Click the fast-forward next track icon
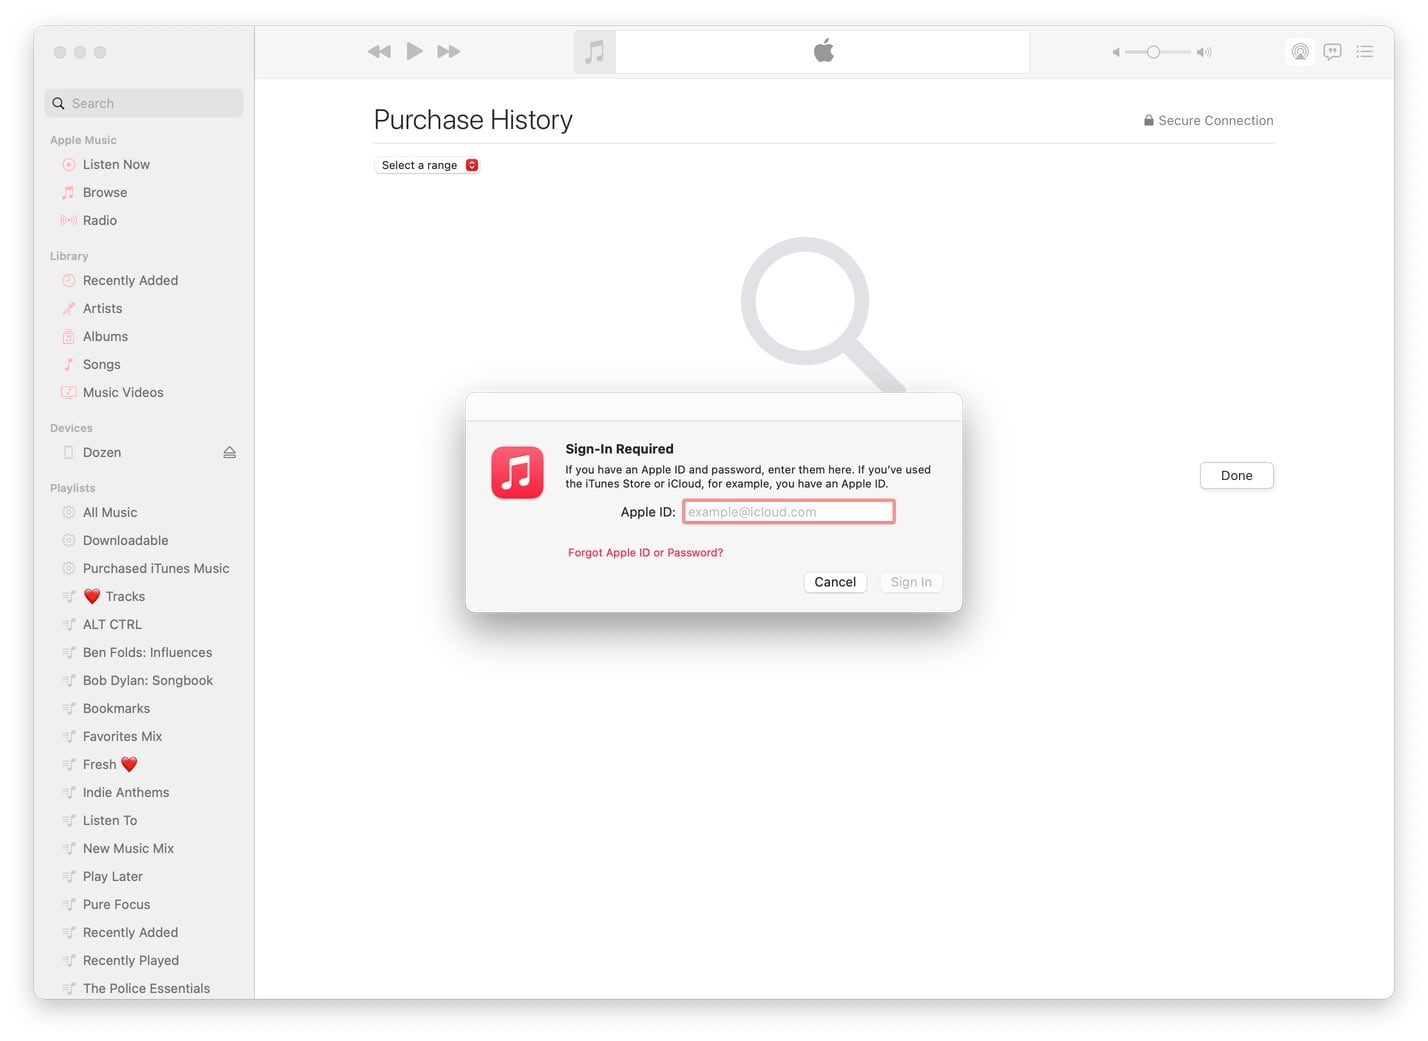Screen dimensions: 1428x1041 pos(449,52)
